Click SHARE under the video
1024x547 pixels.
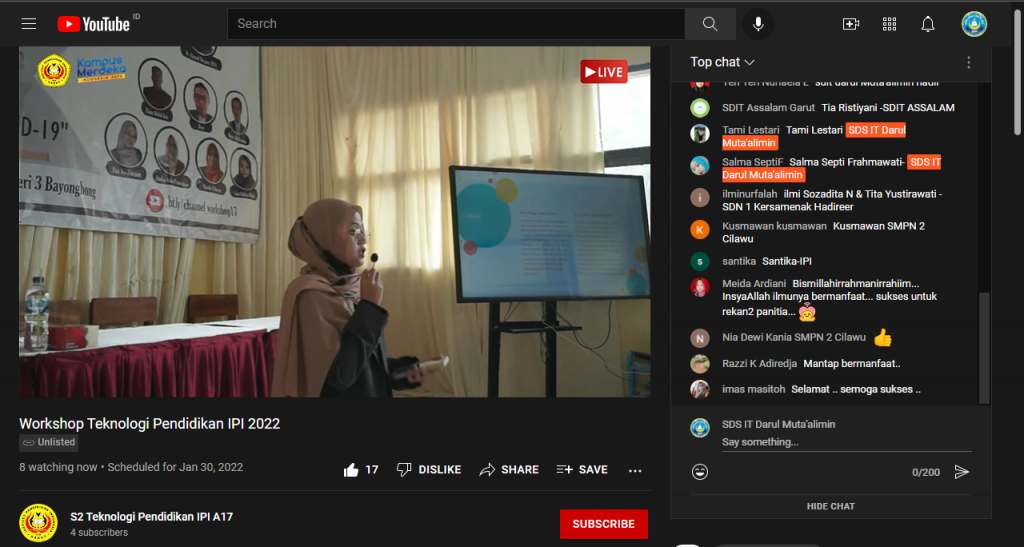pyautogui.click(x=509, y=470)
